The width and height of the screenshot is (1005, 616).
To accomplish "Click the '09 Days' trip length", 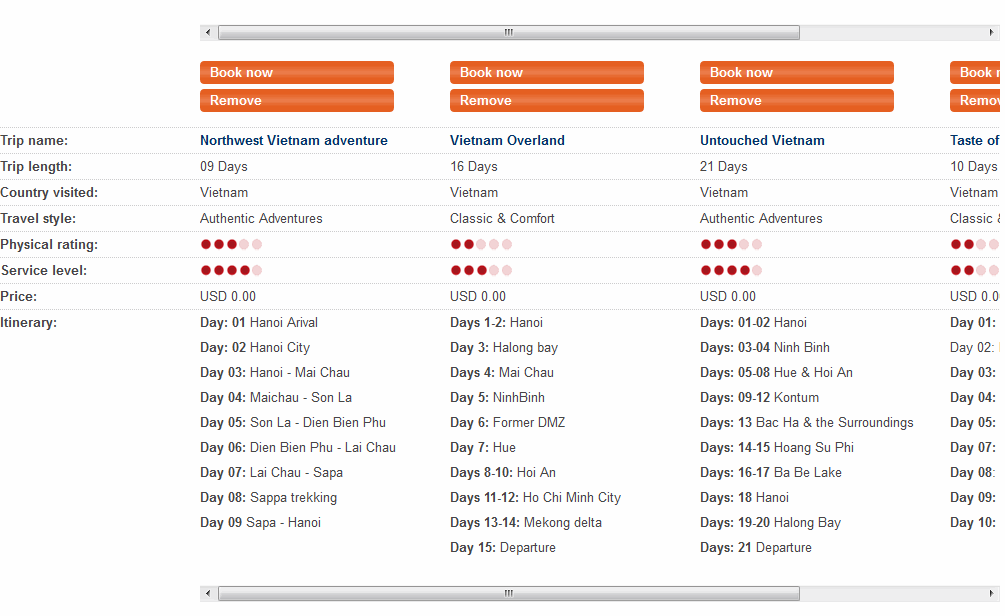I will [x=224, y=167].
